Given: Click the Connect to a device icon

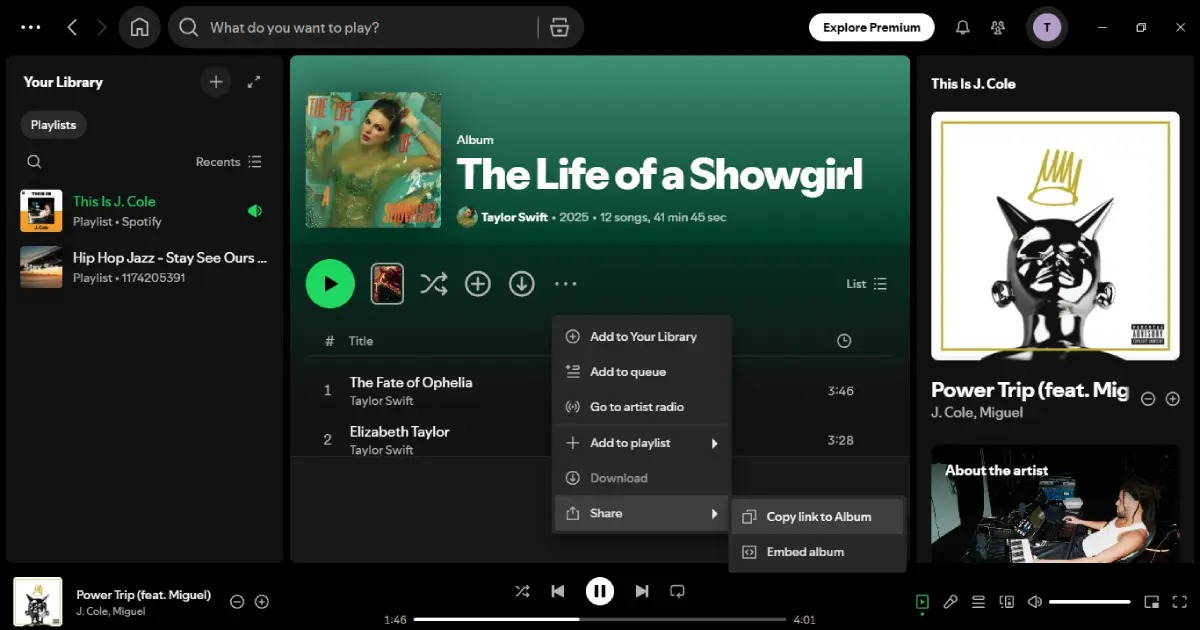Looking at the screenshot, I should tap(1007, 602).
